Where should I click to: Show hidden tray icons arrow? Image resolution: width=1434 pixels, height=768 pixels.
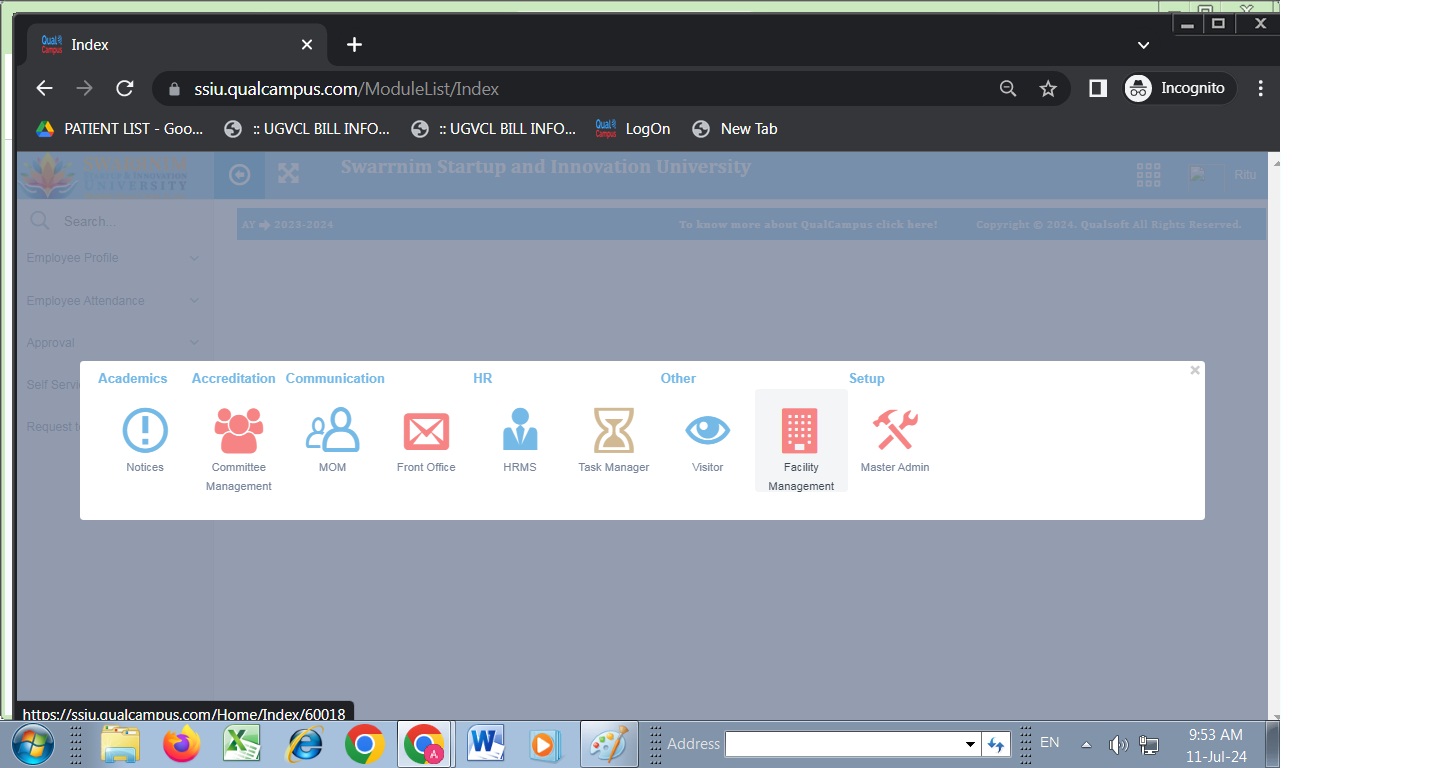[x=1086, y=745]
